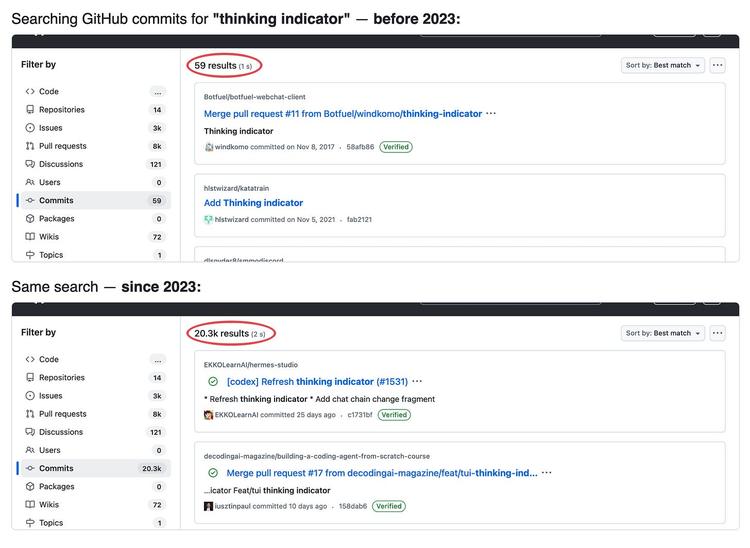The image size is (750, 548).
Task: Click hlstwizard author avatar
Action: tap(209, 219)
